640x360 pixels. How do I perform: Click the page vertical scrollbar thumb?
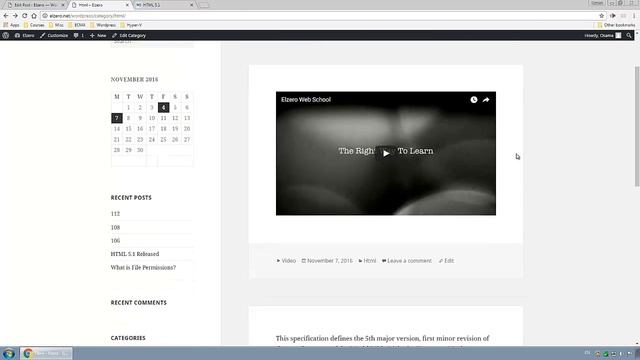(x=637, y=127)
